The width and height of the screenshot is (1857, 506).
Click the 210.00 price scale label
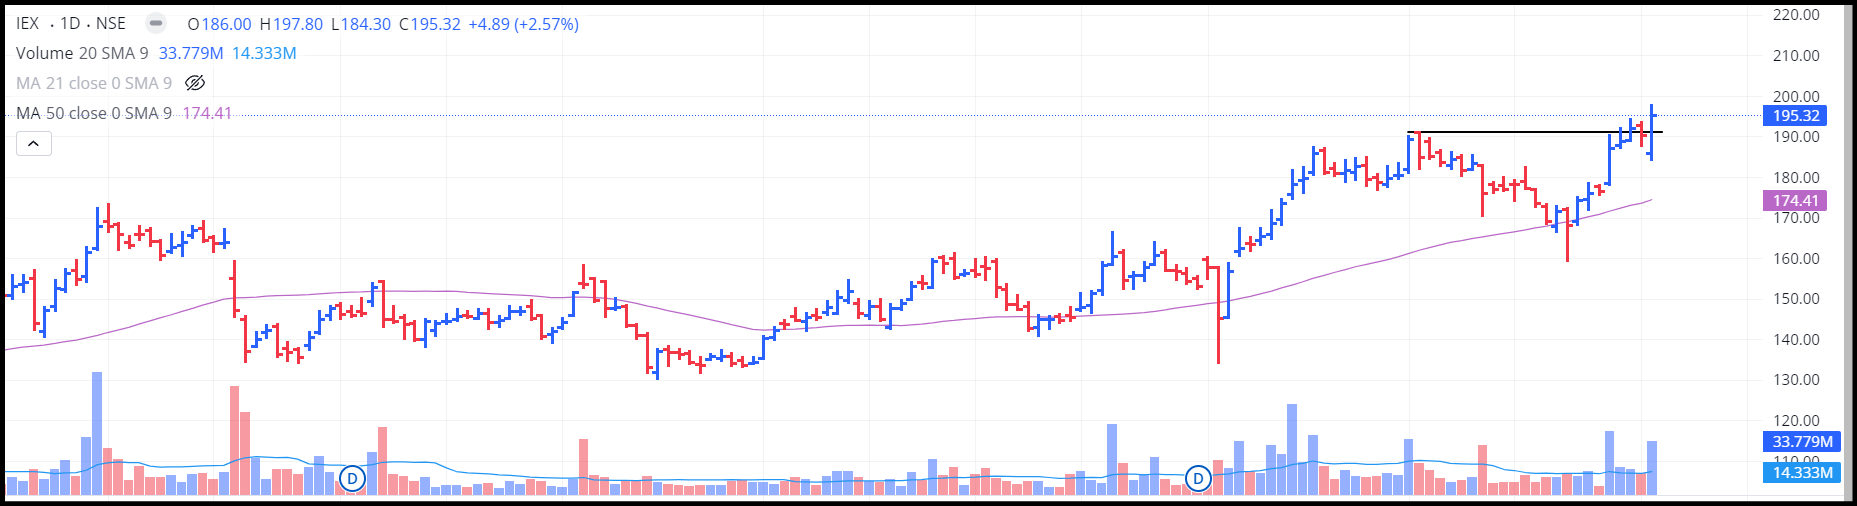[x=1796, y=56]
